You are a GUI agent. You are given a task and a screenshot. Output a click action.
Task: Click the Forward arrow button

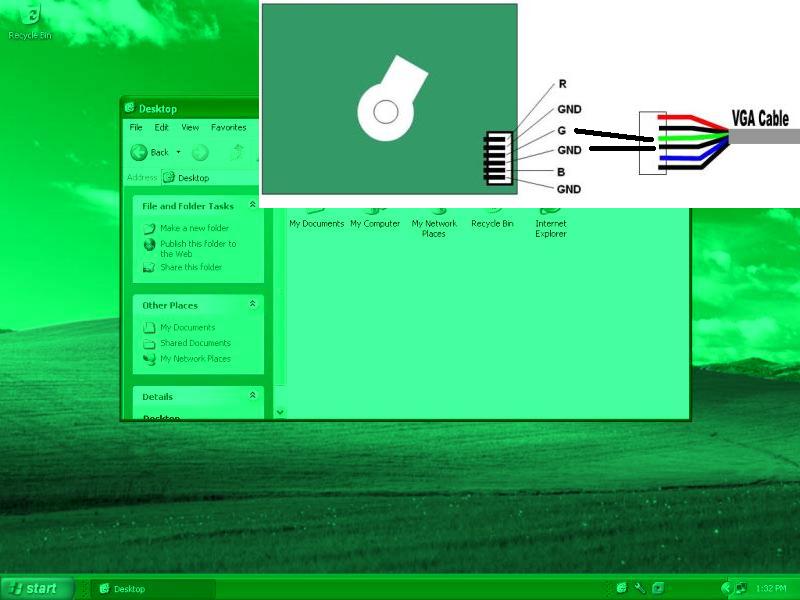pyautogui.click(x=200, y=152)
